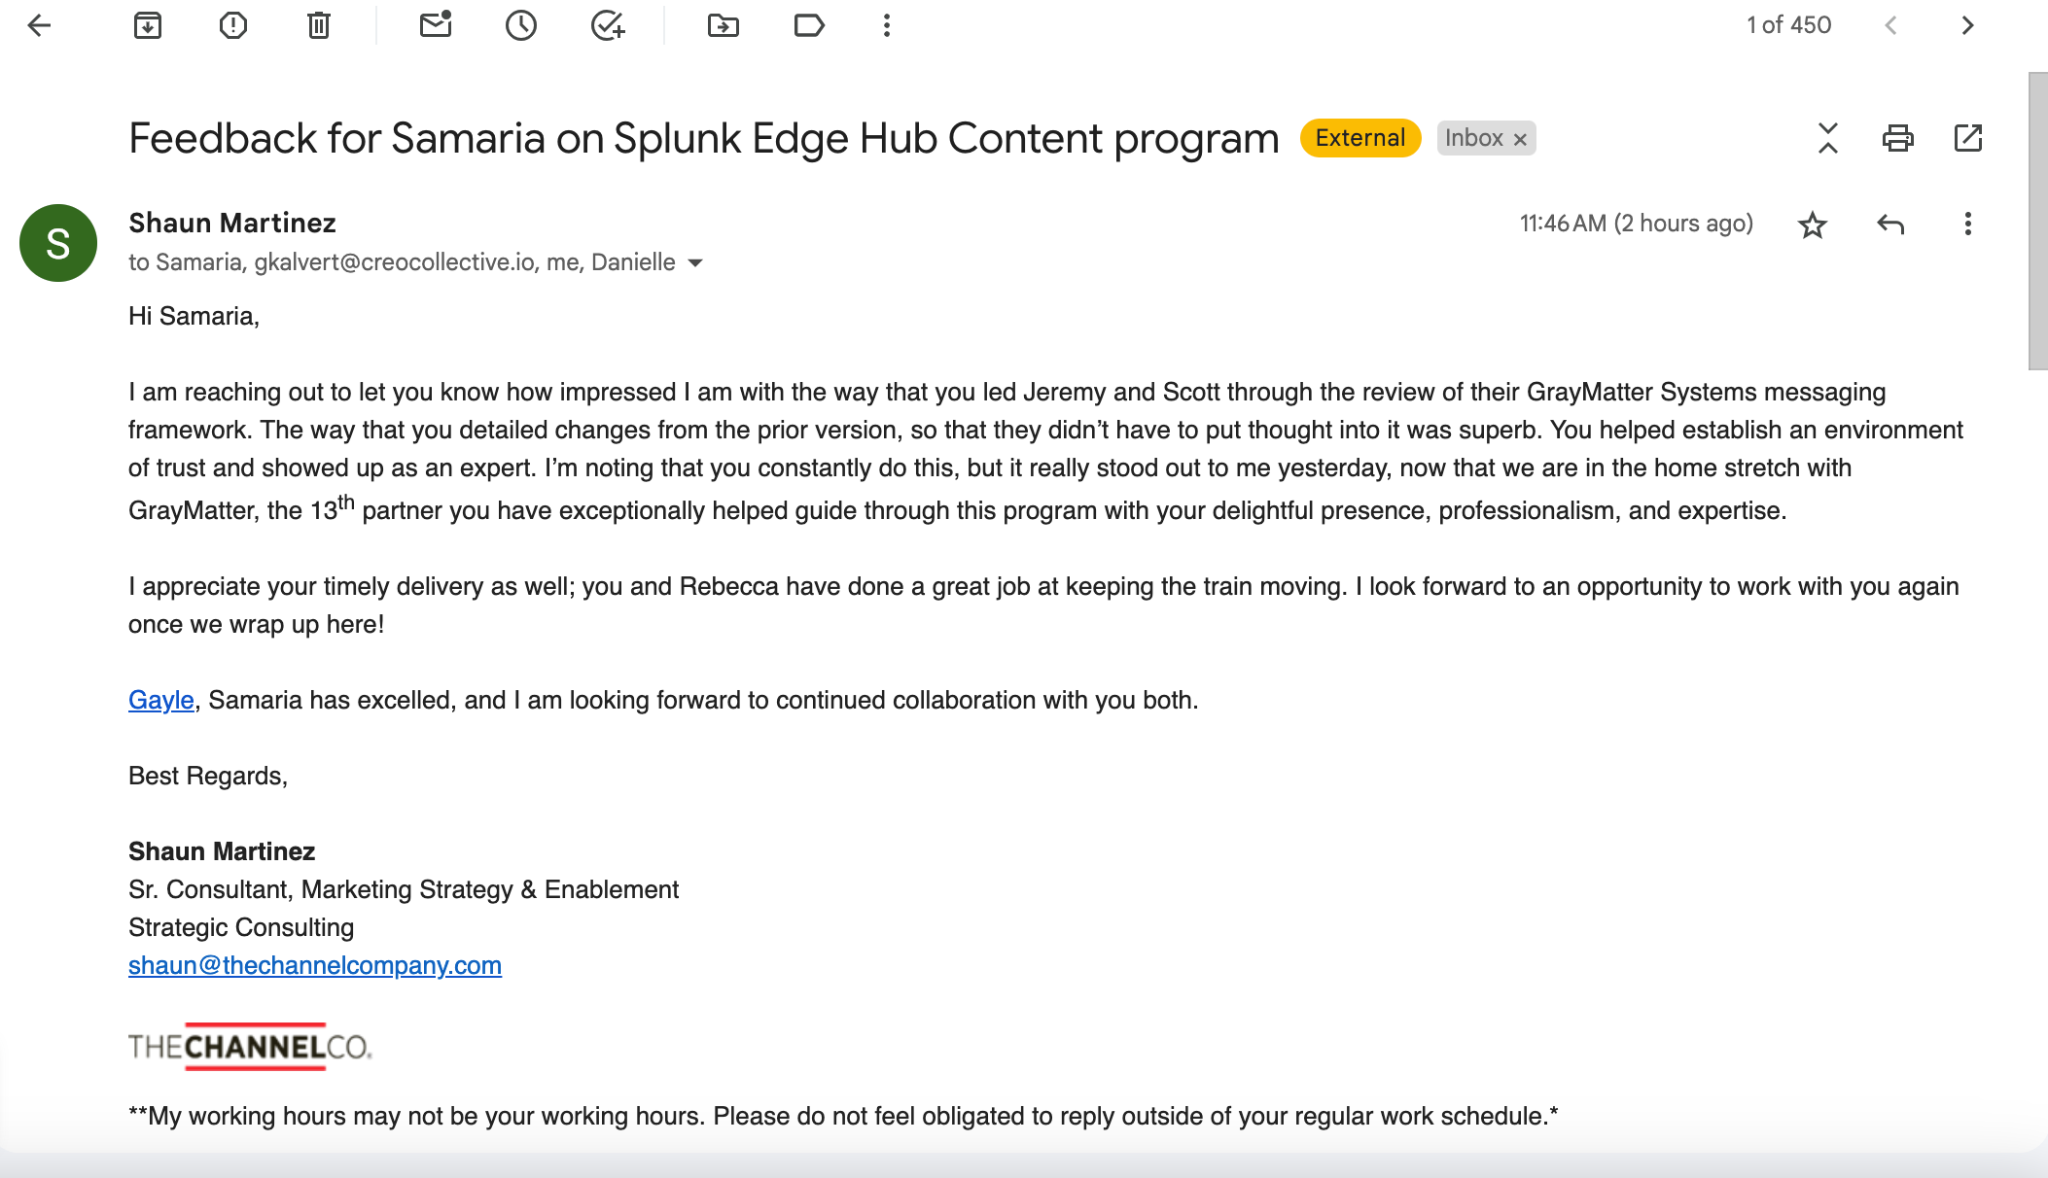Screen dimensions: 2048x1178
Task: Open the Labels icon in toolbar
Action: pos(808,25)
